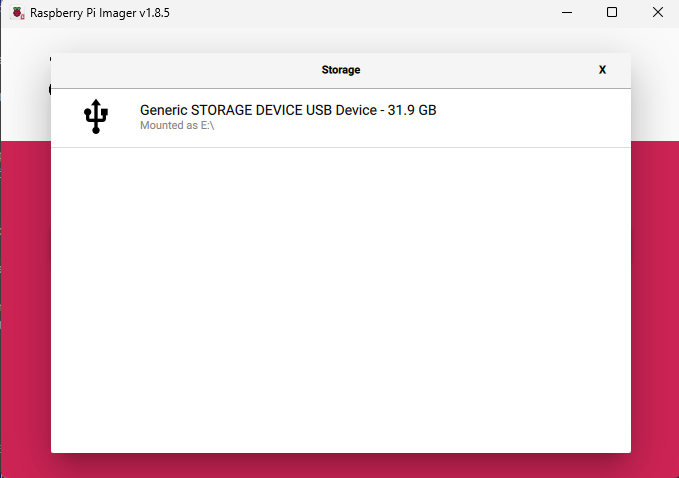Click the 'Mounted as E:\' subtitle text

point(177,127)
